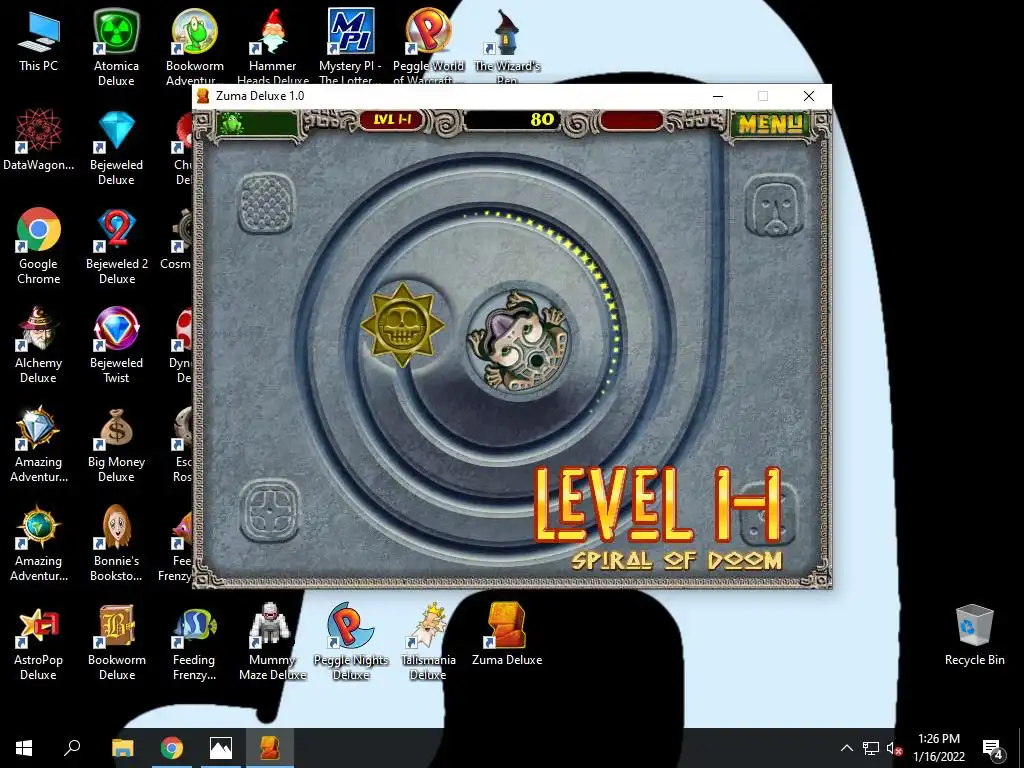
Task: Click the red Zuma progress bar
Action: (631, 121)
